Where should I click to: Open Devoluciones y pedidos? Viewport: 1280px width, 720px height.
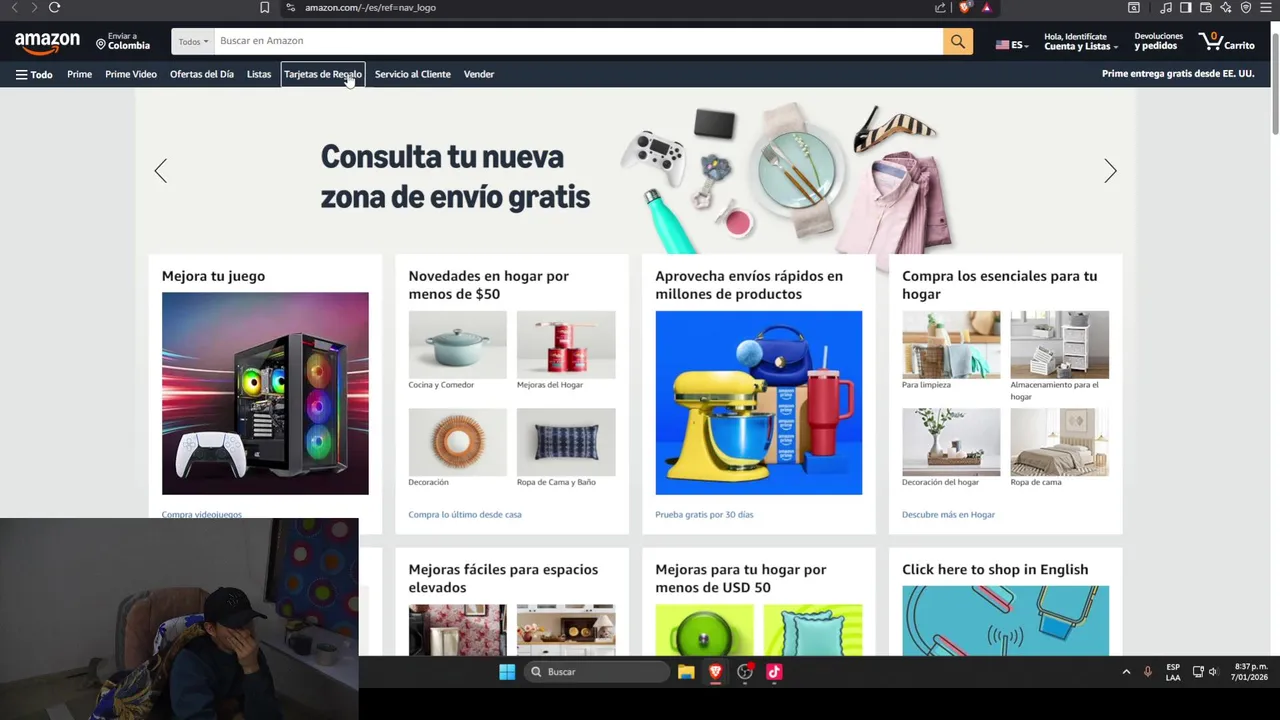pyautogui.click(x=1158, y=42)
